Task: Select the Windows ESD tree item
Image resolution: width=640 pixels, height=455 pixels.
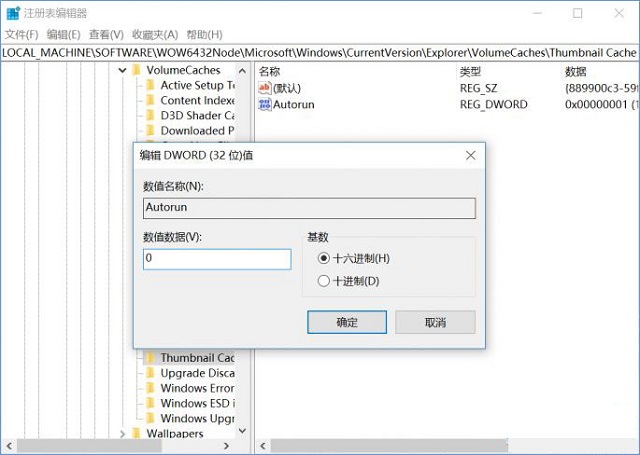Action: 198,403
